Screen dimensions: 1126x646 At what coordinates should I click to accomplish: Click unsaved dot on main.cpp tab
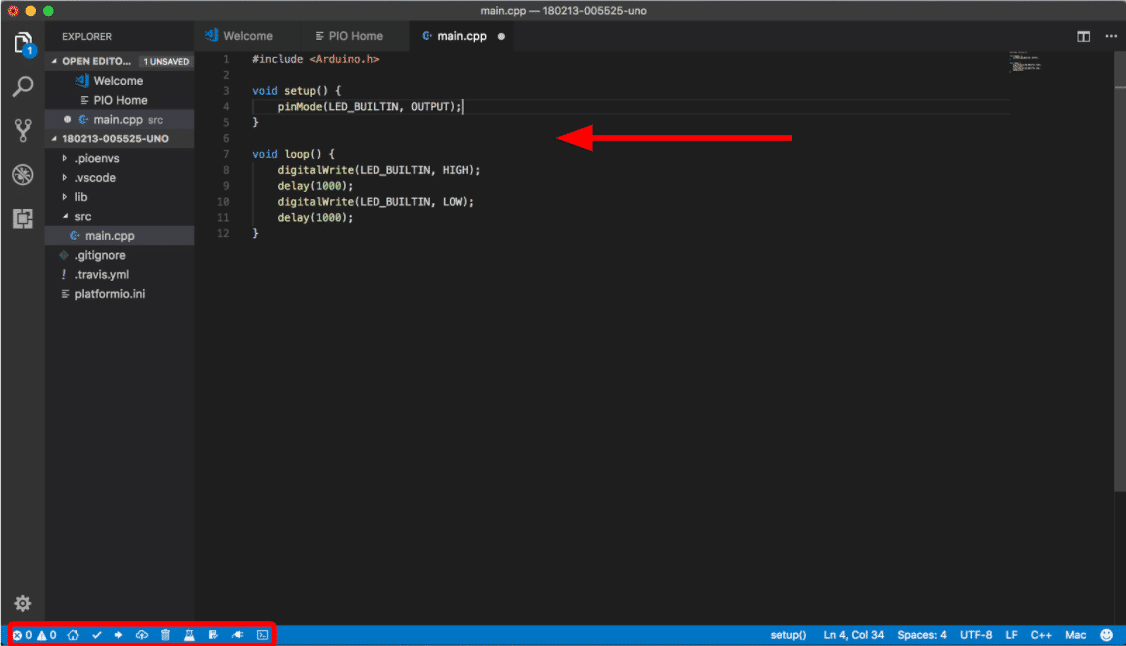[501, 37]
